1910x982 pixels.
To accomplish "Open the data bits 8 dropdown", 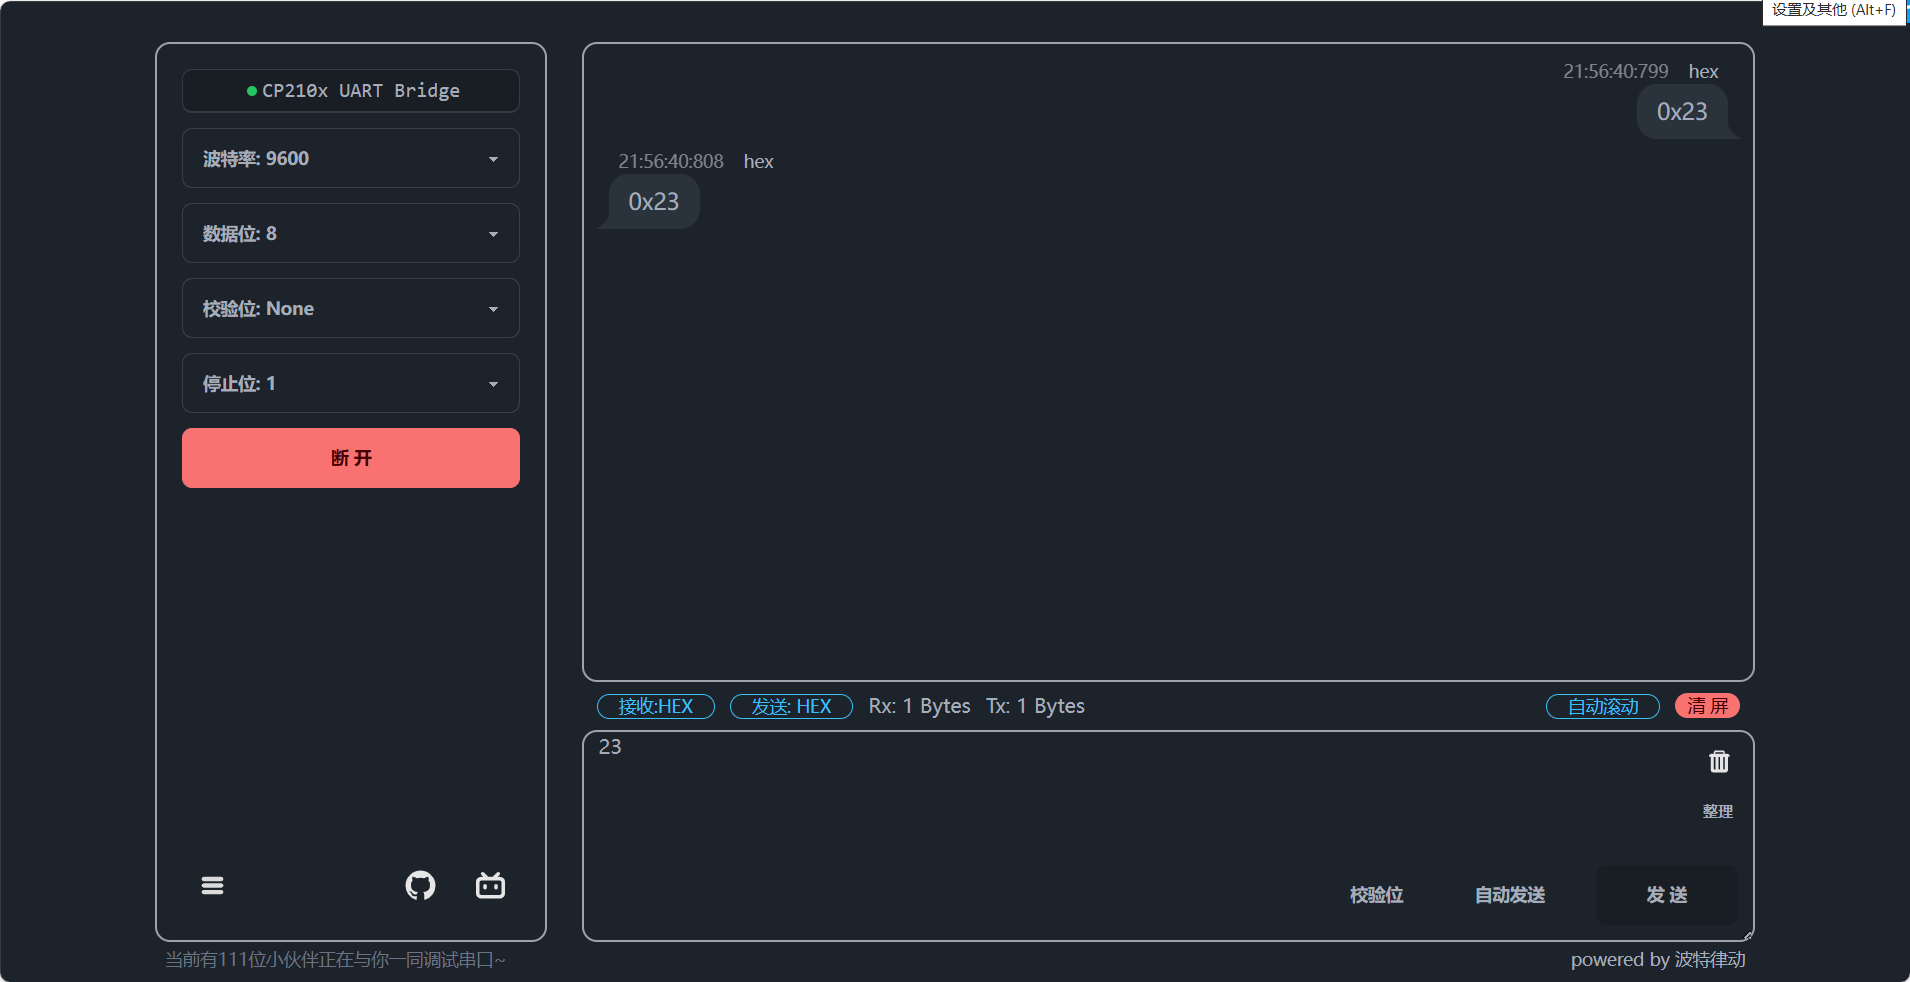I will (x=350, y=234).
